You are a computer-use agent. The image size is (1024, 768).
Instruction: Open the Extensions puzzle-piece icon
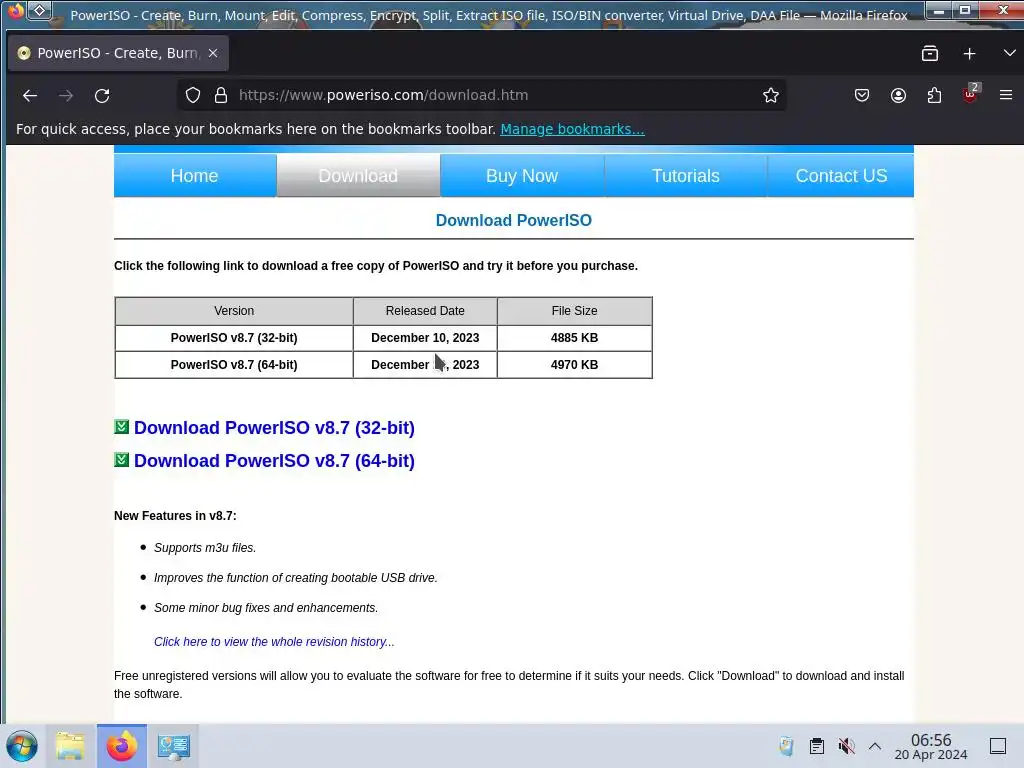click(935, 95)
